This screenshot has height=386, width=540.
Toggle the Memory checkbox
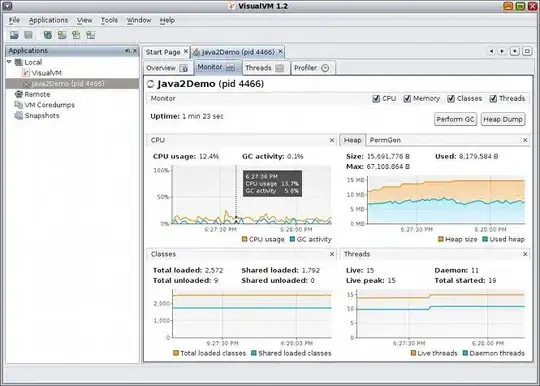point(407,99)
